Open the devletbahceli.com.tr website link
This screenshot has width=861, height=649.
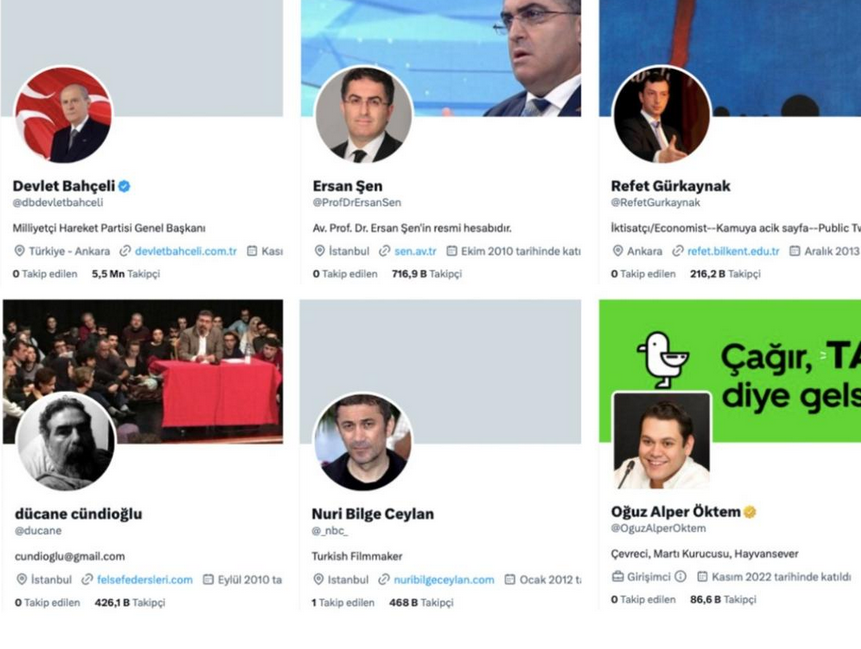point(185,251)
